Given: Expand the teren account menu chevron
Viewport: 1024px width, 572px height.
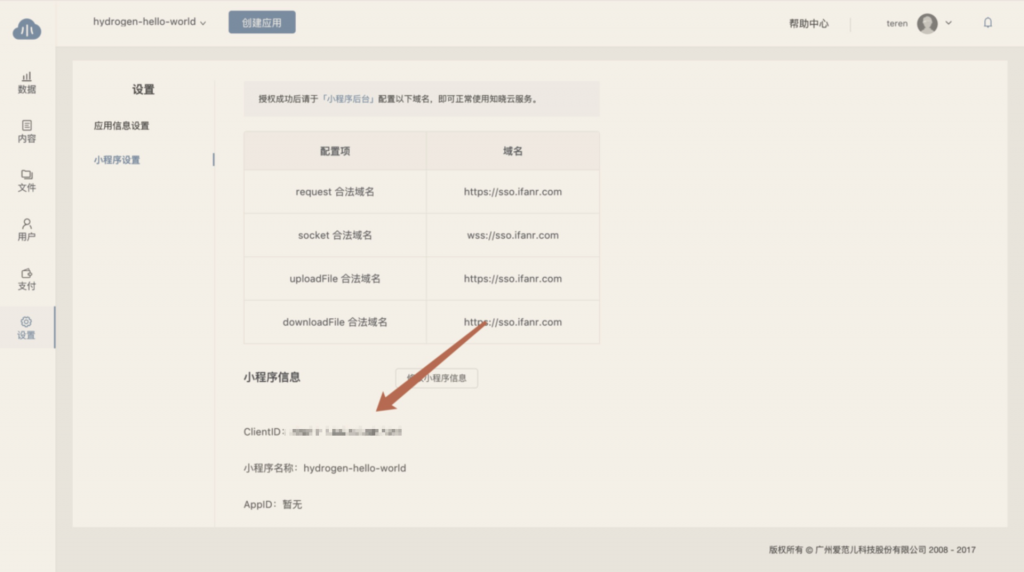Looking at the screenshot, I should [949, 23].
